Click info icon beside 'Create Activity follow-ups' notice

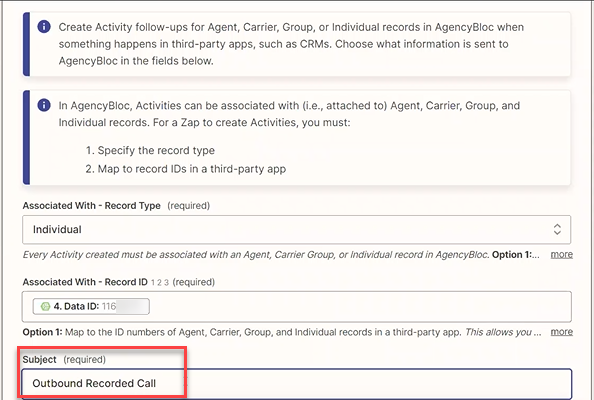(44, 27)
